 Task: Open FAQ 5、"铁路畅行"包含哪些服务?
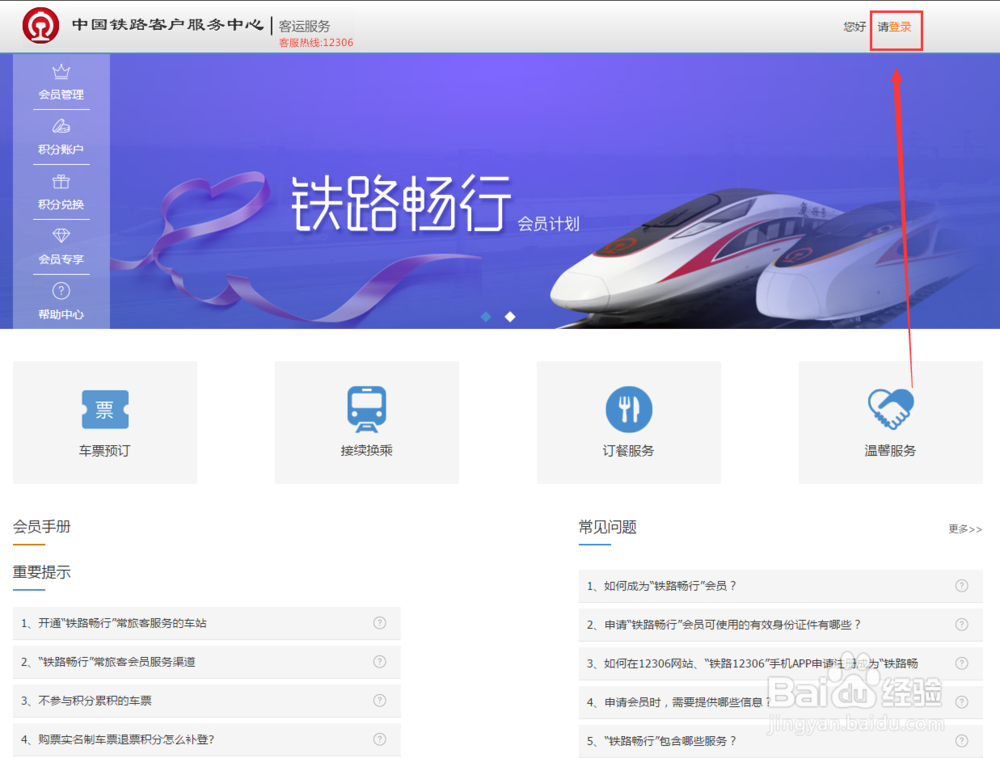[x=781, y=741]
